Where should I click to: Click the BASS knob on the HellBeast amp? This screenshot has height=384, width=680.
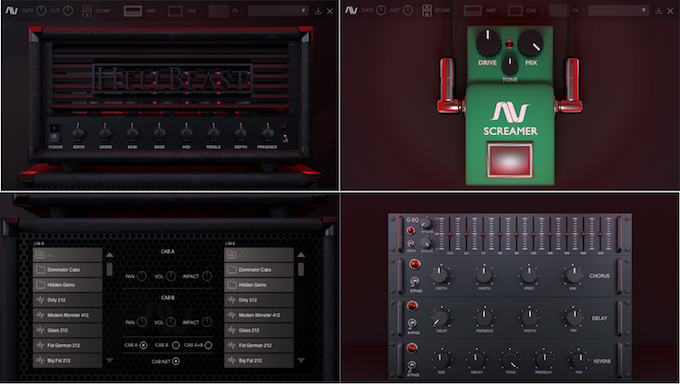(159, 132)
